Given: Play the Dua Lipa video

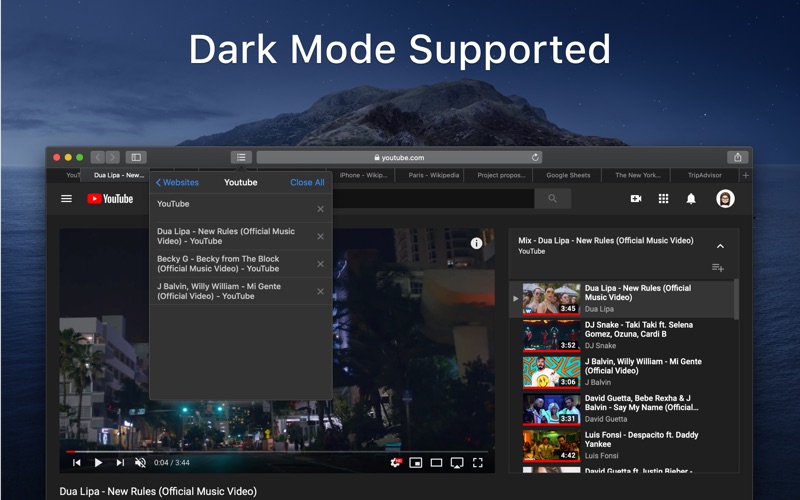Looking at the screenshot, I should (x=98, y=462).
